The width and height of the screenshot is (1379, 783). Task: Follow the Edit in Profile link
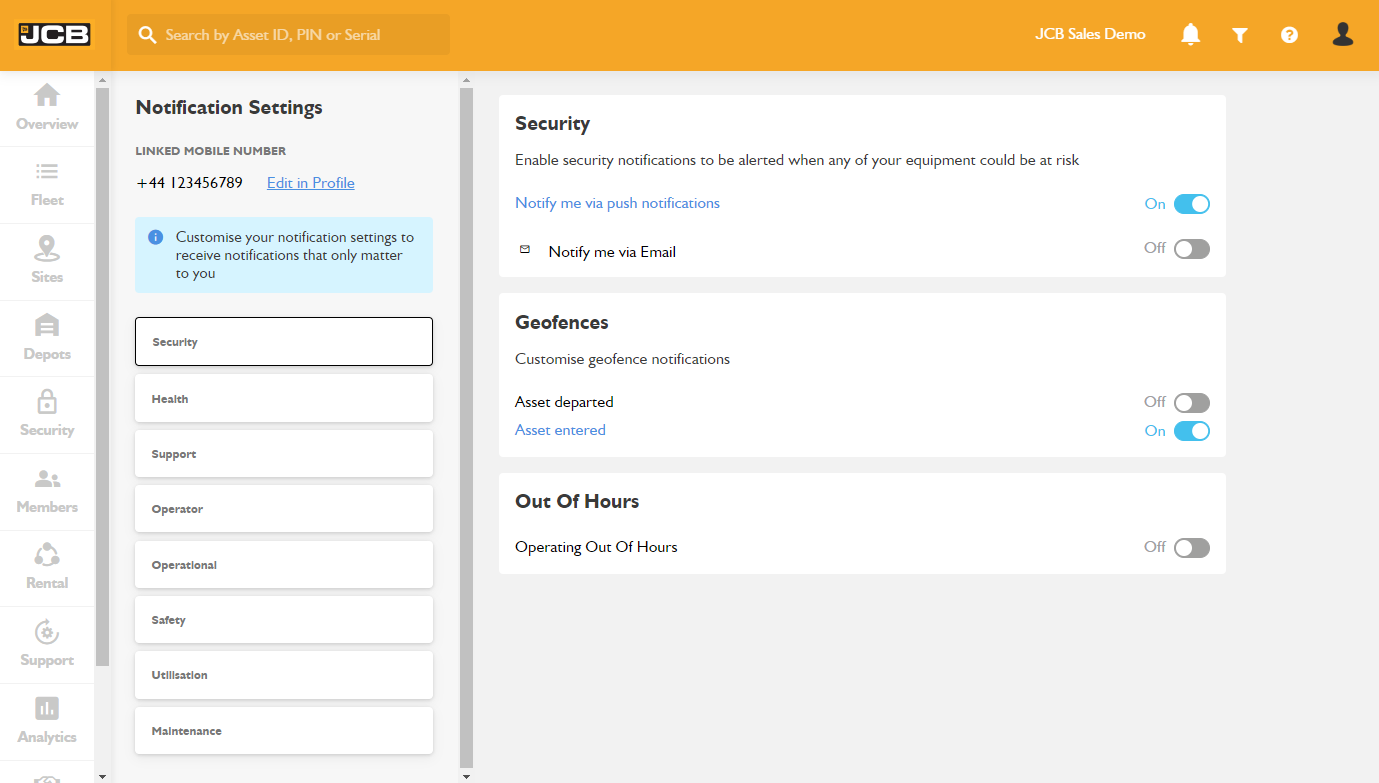coord(311,183)
